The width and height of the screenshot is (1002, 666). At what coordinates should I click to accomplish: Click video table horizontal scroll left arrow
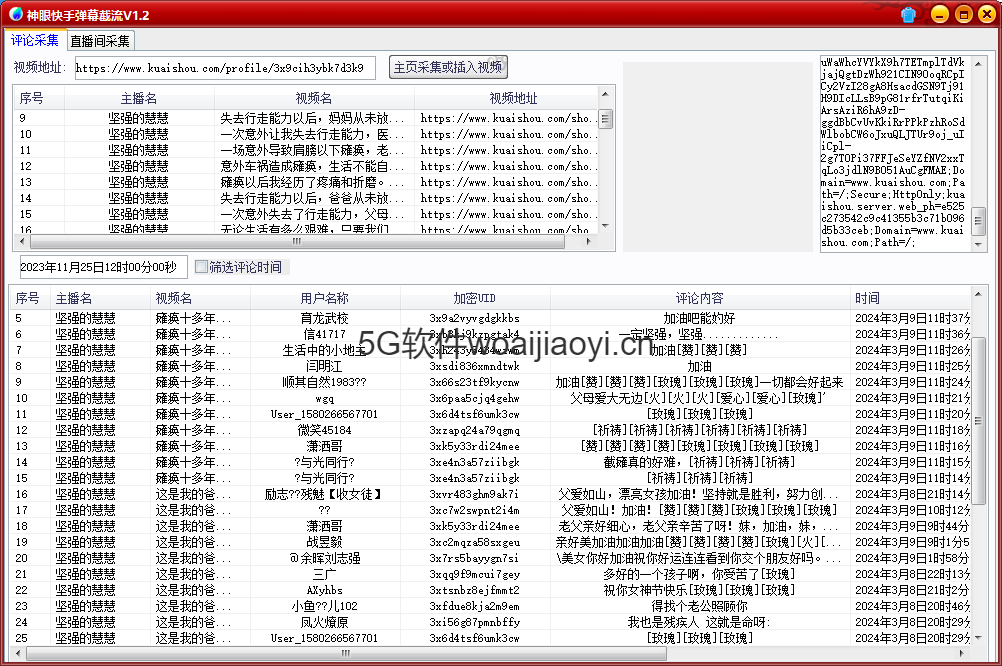[22, 242]
